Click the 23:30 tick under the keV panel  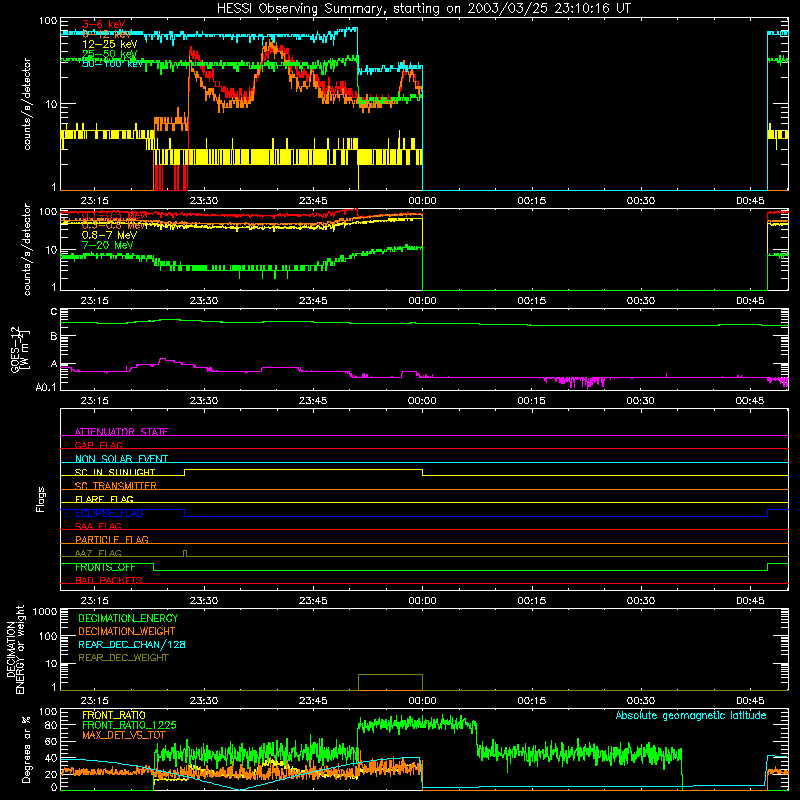click(204, 201)
